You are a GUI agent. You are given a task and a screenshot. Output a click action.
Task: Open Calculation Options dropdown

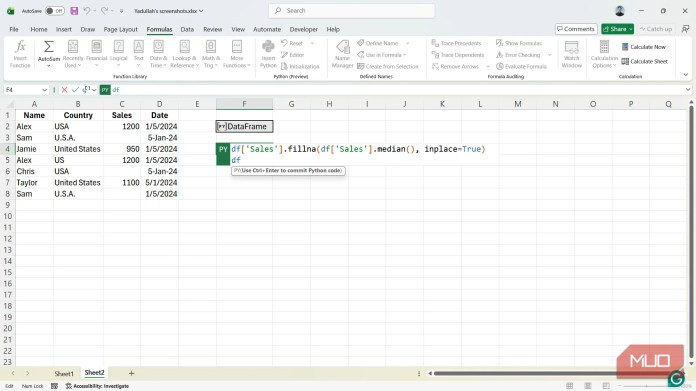(604, 54)
